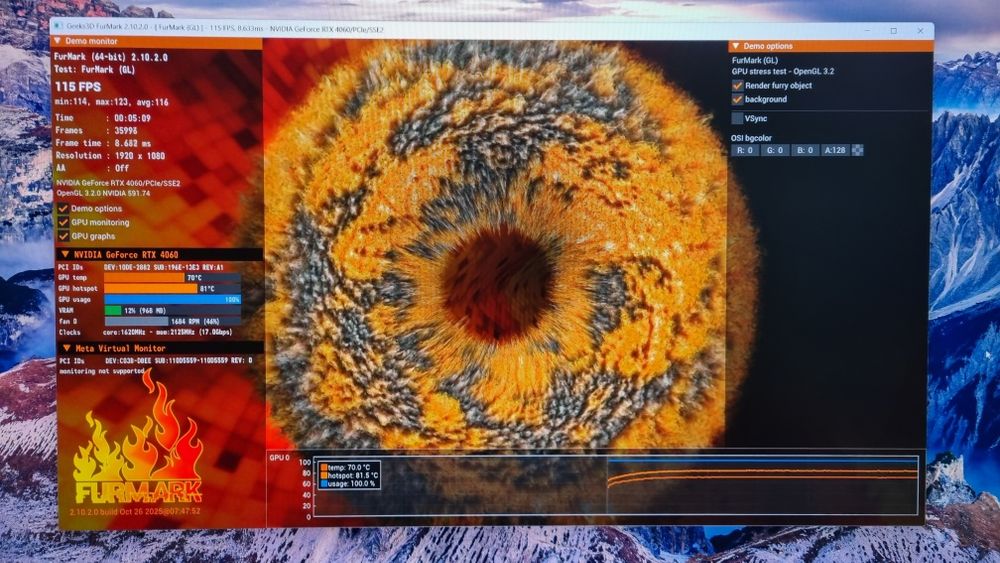Uncheck the GPU monitoring checkbox
Screen dimensions: 1000x563
point(63,223)
